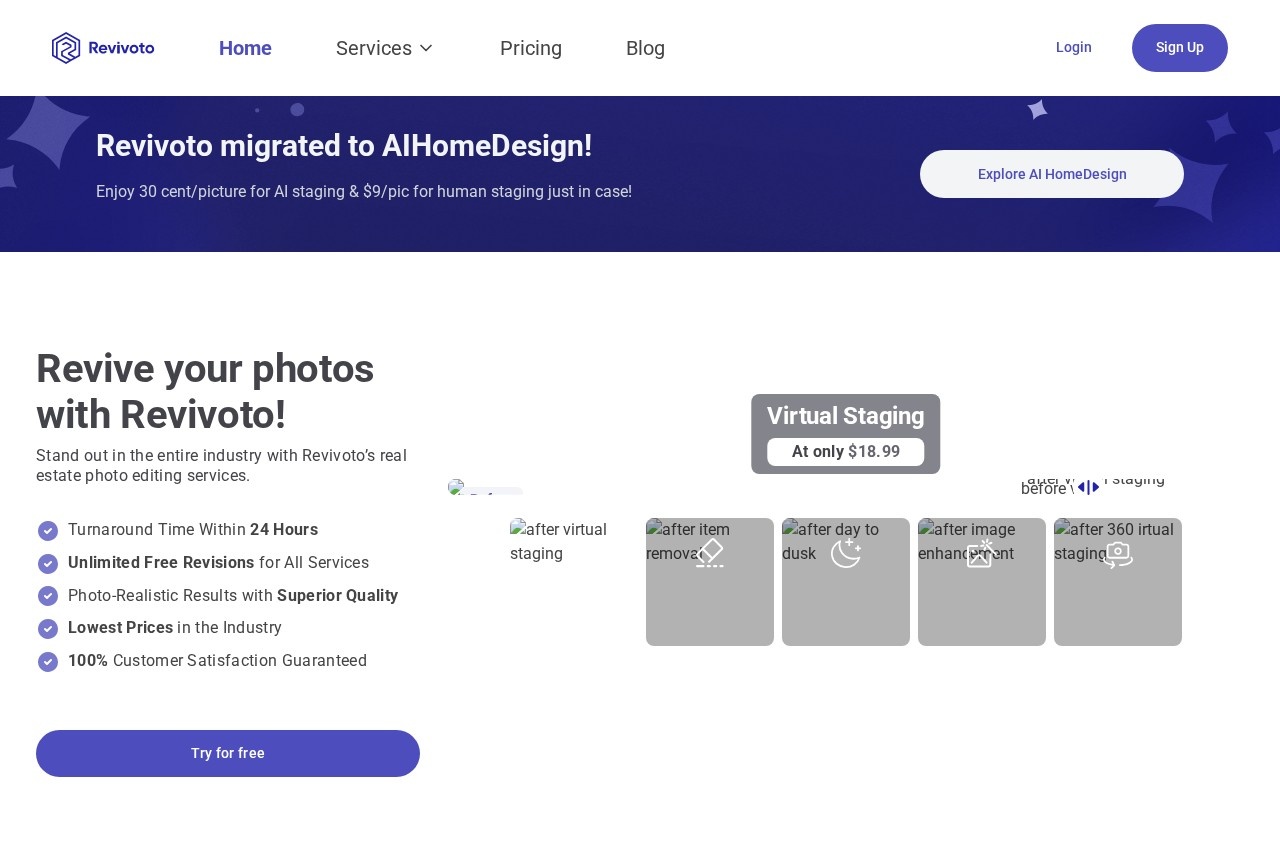Open the Blog menu item
The width and height of the screenshot is (1280, 853).
pyautogui.click(x=645, y=48)
